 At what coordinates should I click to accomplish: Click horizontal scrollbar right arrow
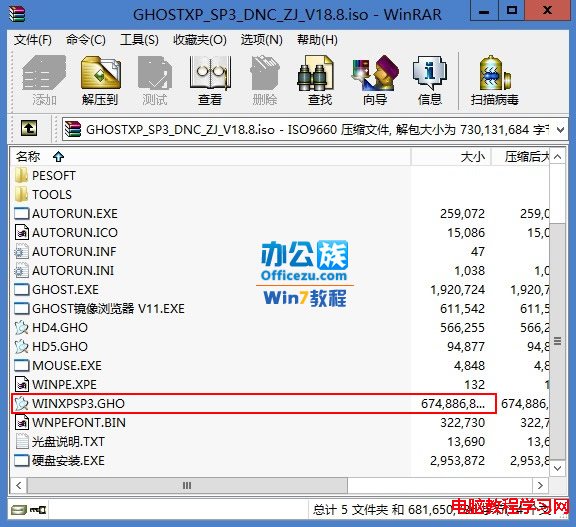tap(540, 486)
